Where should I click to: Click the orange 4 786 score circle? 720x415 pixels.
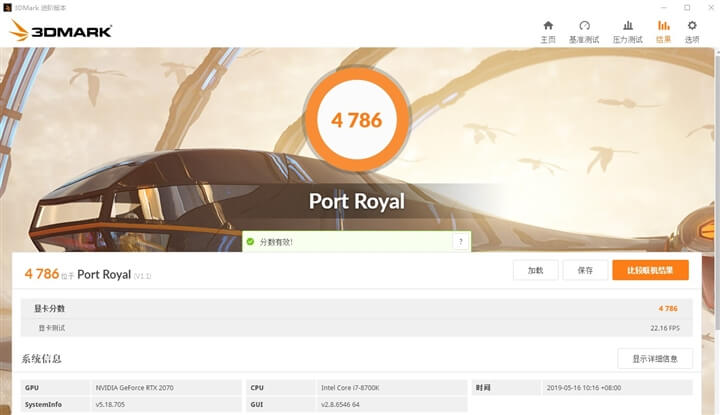pyautogui.click(x=356, y=121)
